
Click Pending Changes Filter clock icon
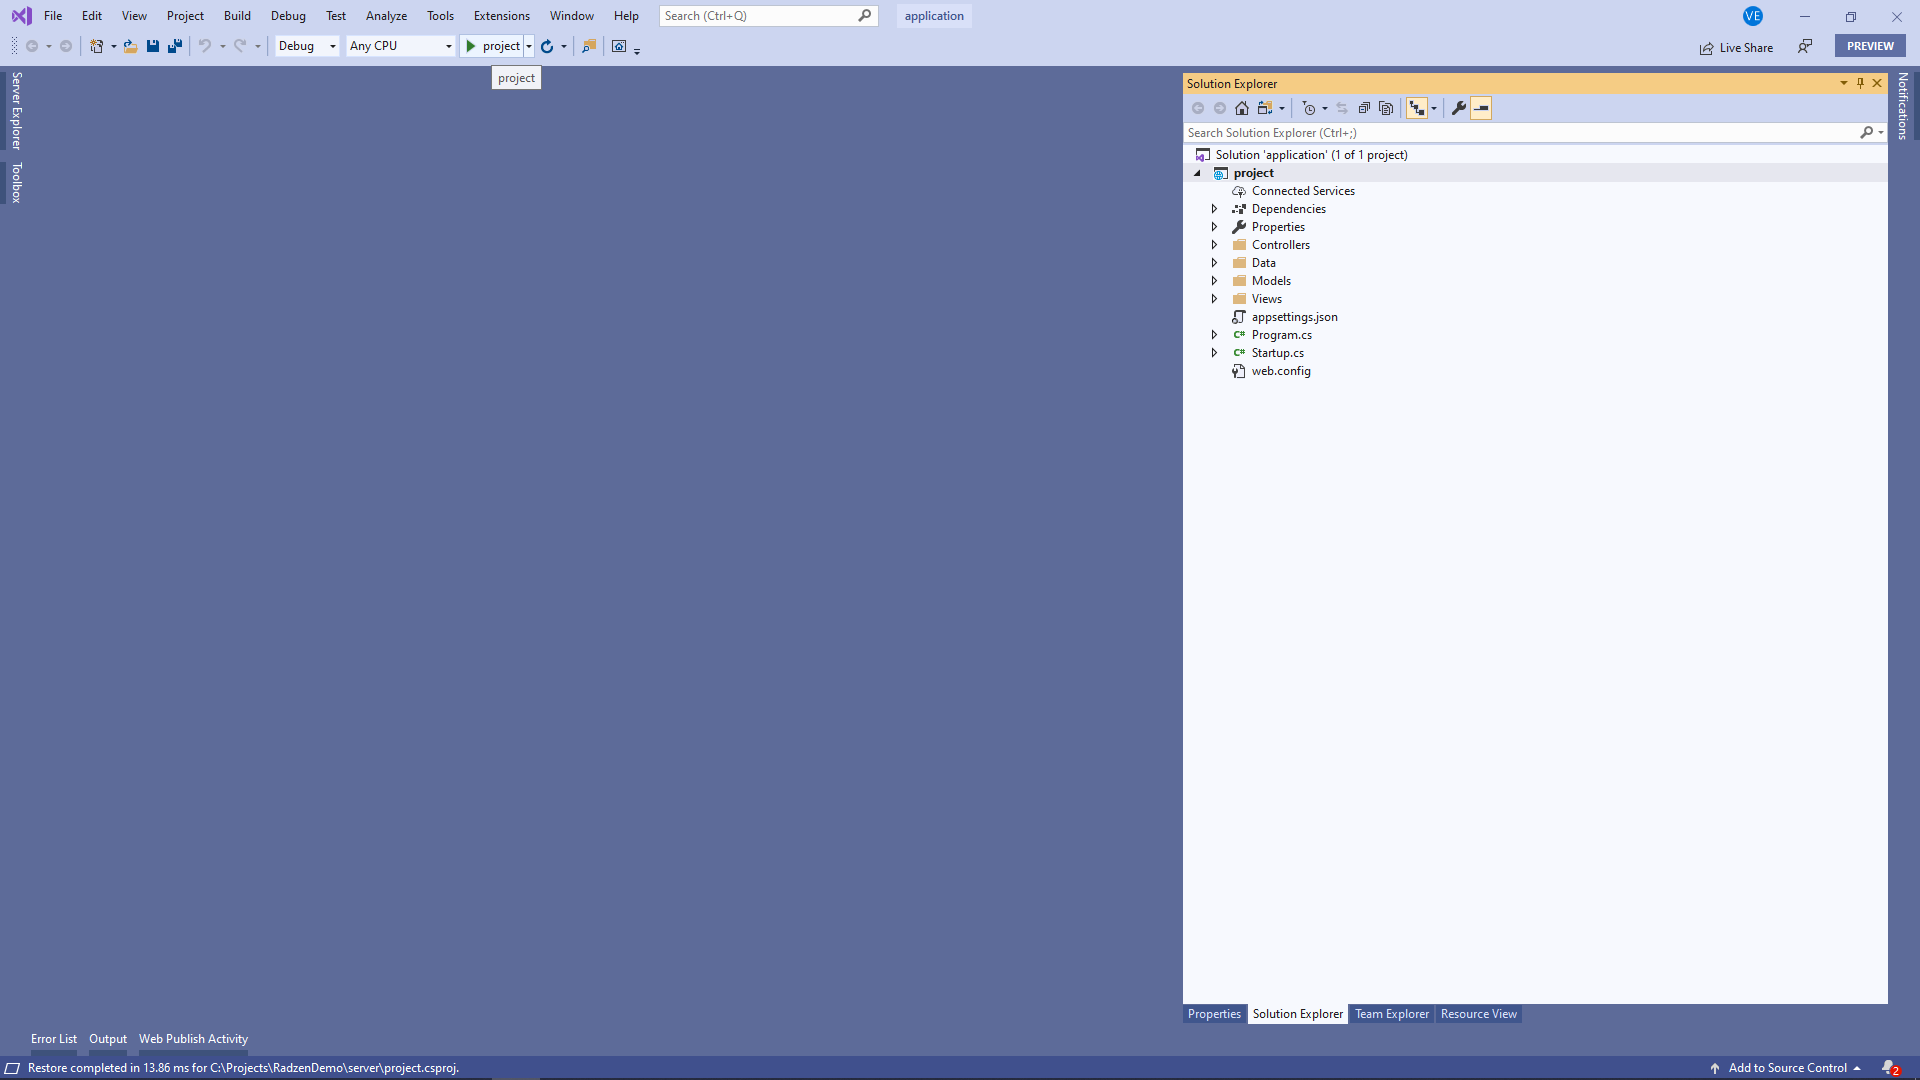(x=1309, y=108)
